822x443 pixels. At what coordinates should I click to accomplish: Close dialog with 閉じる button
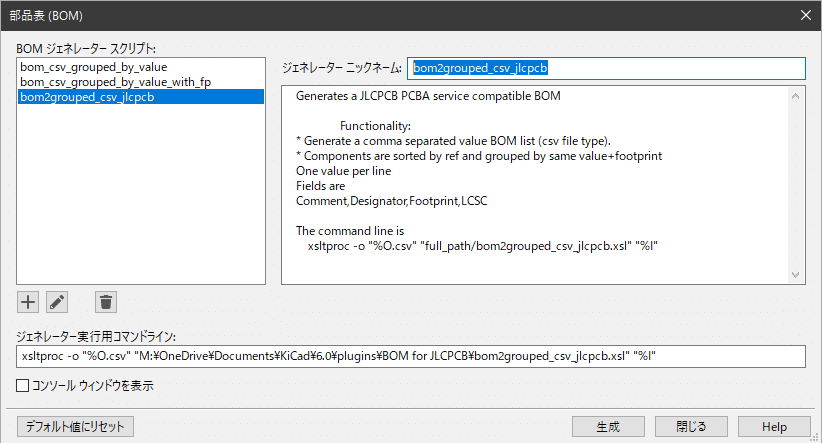tap(691, 427)
